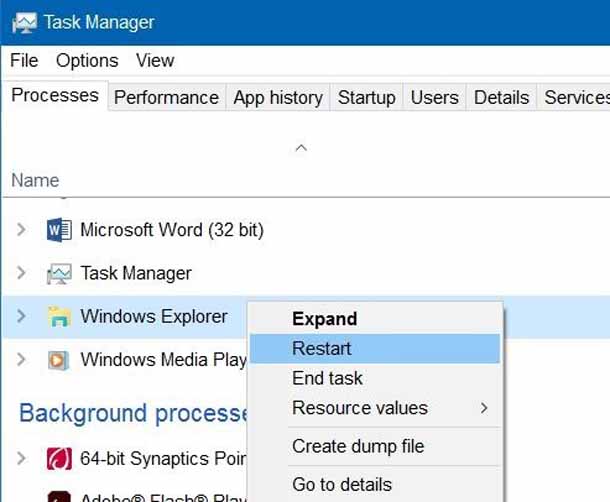Switch to the Startup tab

(x=366, y=97)
